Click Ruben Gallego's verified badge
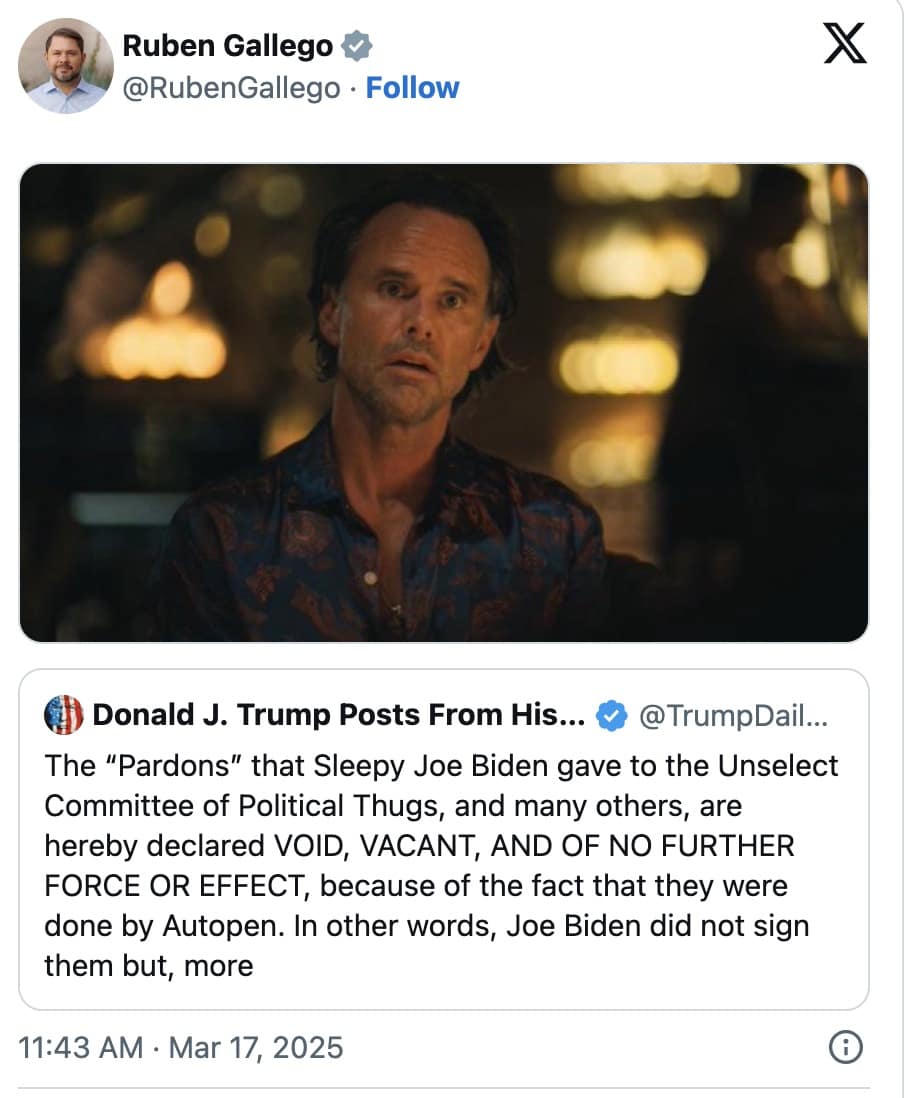908x1098 pixels. click(x=357, y=45)
